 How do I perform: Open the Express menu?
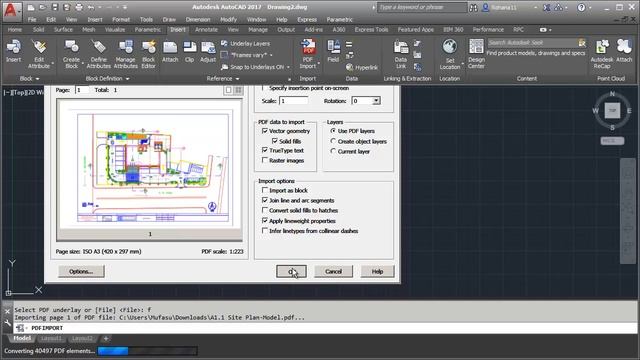(x=307, y=19)
